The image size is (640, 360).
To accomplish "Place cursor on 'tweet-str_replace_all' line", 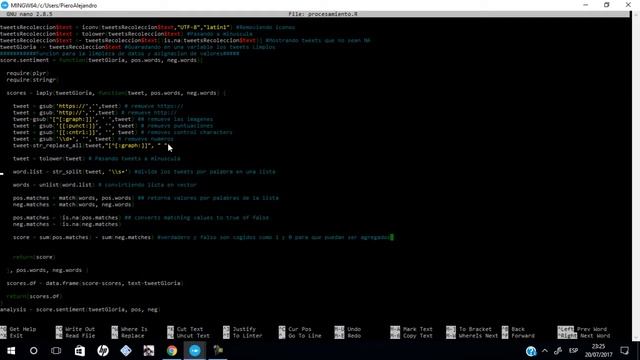I will [x=91, y=145].
